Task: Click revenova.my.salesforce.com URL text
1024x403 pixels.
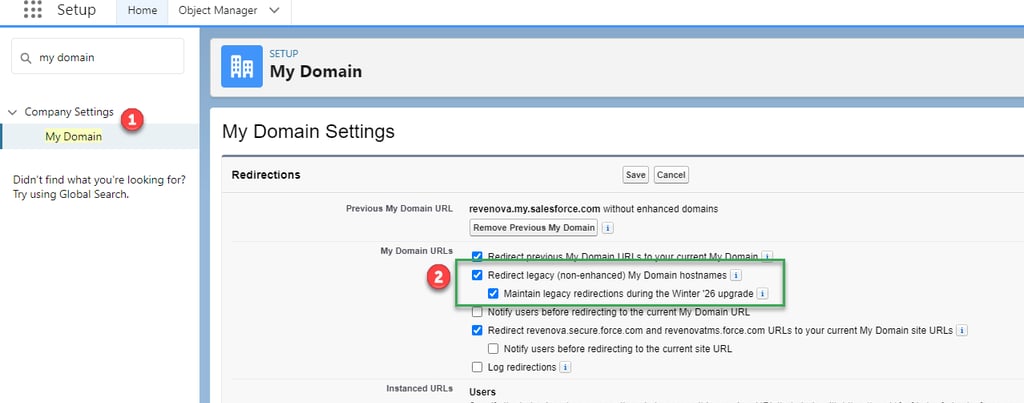Action: point(535,209)
